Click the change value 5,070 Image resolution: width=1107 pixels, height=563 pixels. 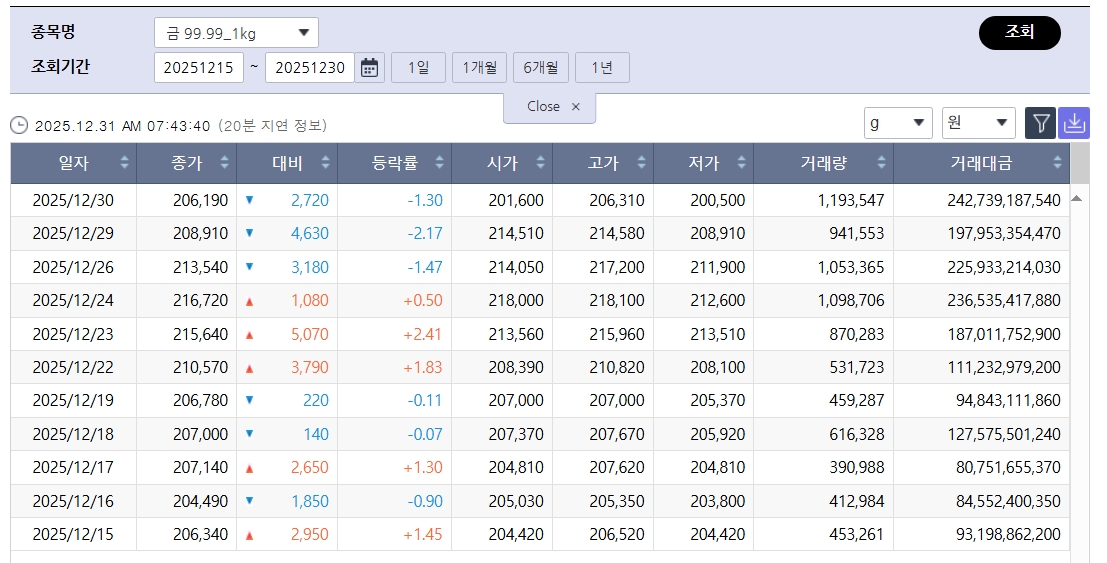tap(310, 333)
